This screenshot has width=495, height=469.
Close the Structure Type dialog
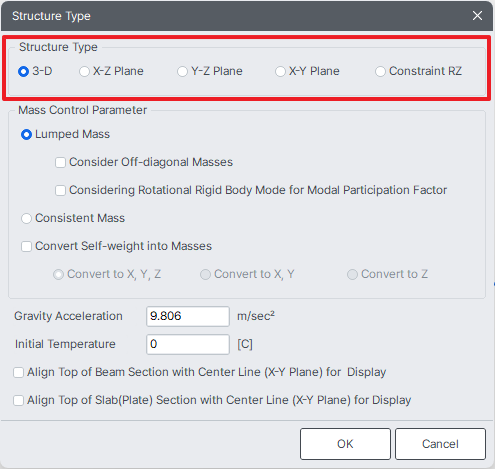(477, 15)
